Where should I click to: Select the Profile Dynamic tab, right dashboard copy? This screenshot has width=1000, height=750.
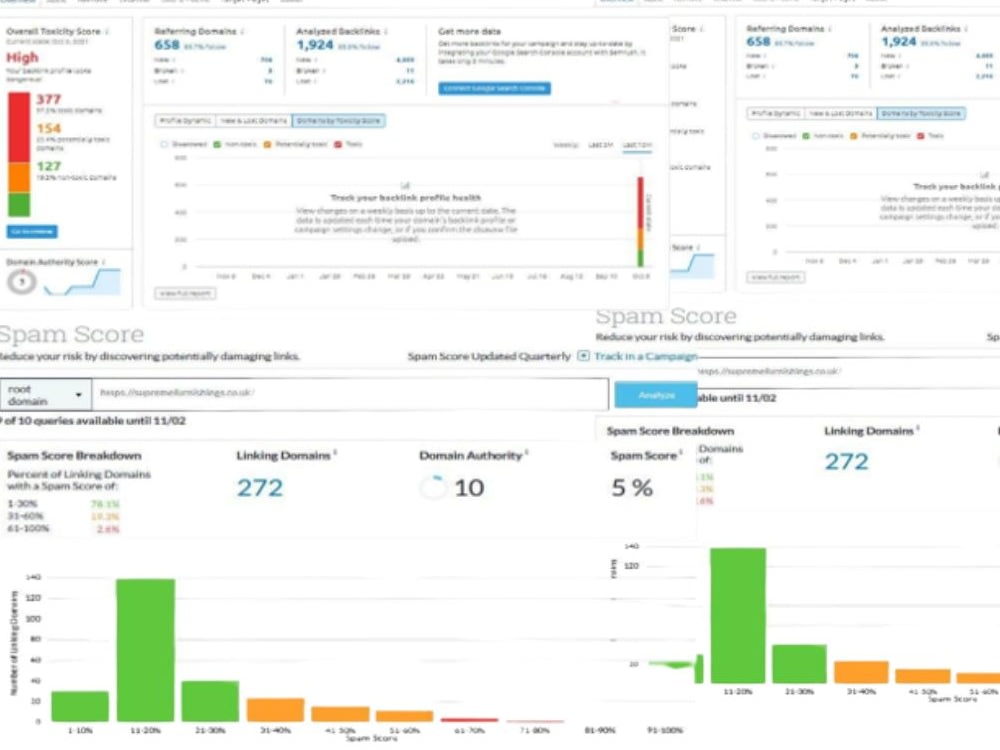[776, 114]
